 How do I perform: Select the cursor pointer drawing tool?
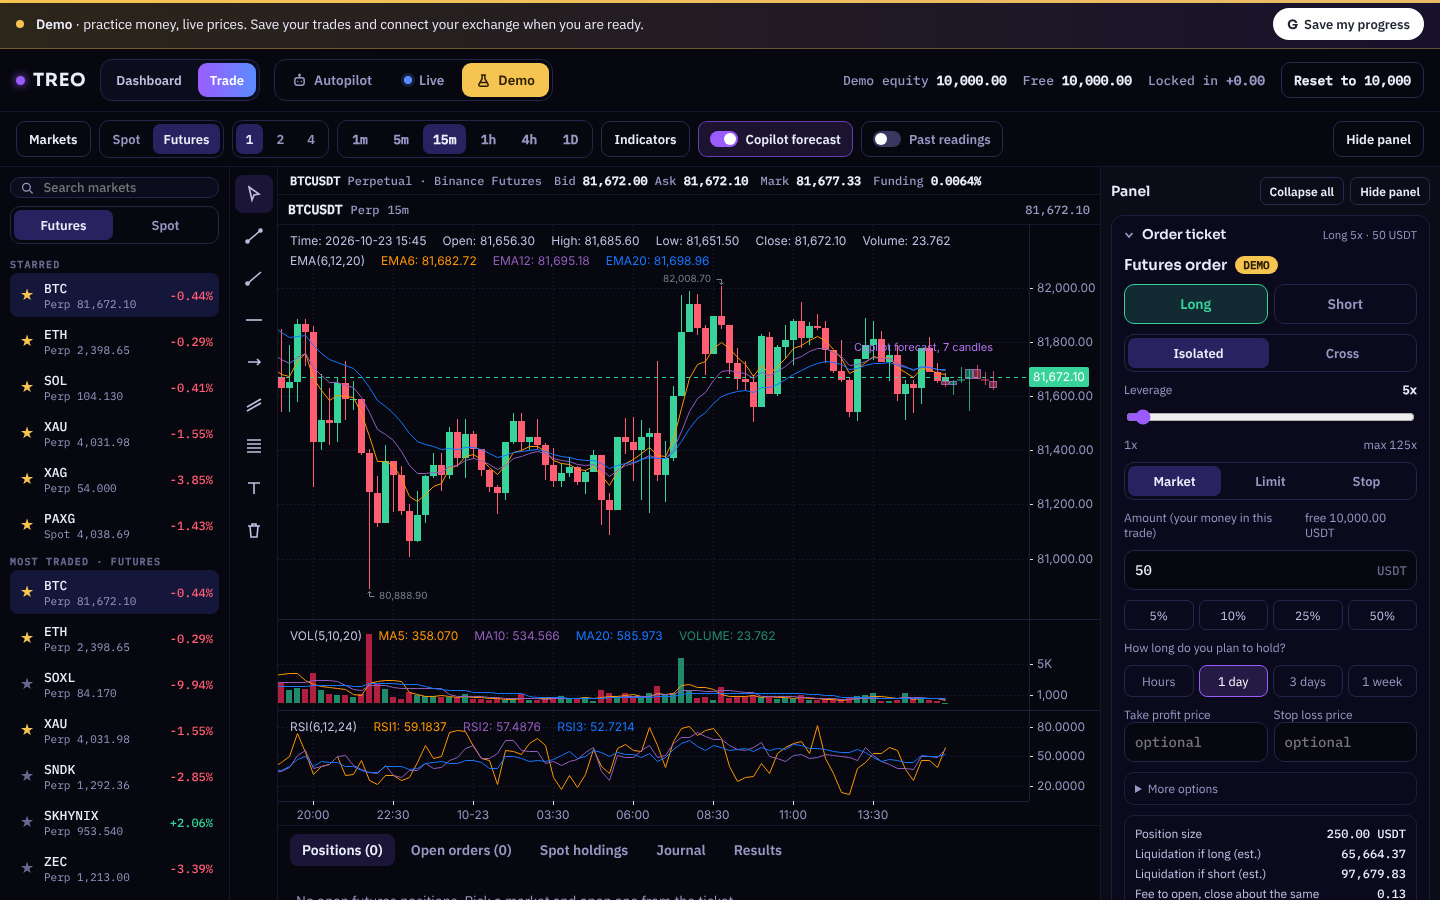[x=254, y=194]
